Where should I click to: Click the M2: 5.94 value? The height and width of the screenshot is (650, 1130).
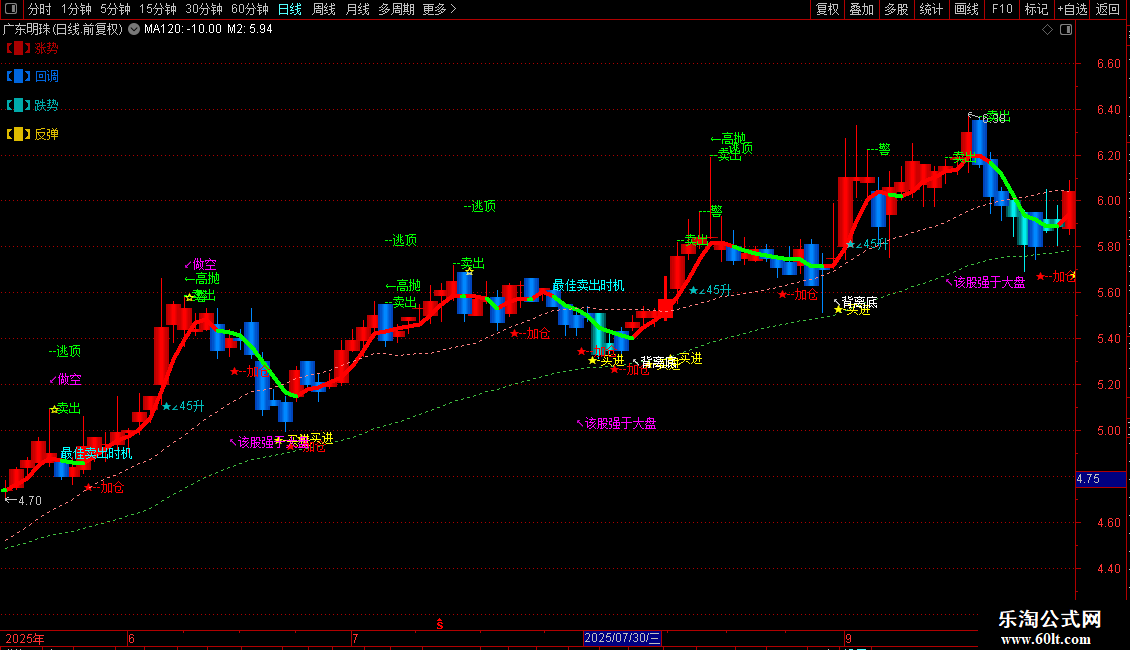(x=249, y=30)
